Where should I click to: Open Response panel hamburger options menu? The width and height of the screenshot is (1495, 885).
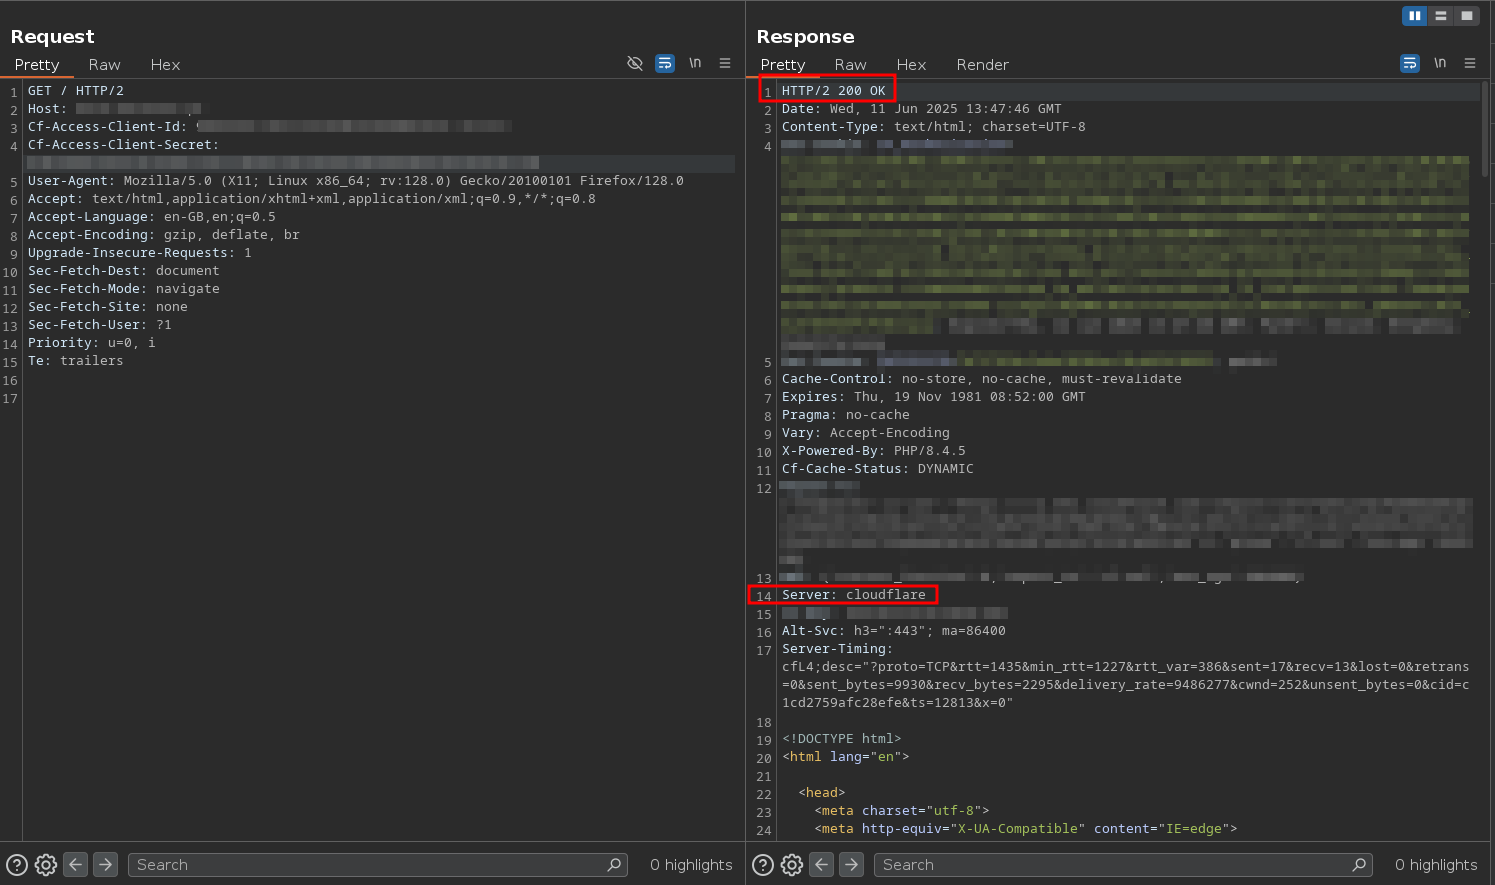click(x=1470, y=63)
